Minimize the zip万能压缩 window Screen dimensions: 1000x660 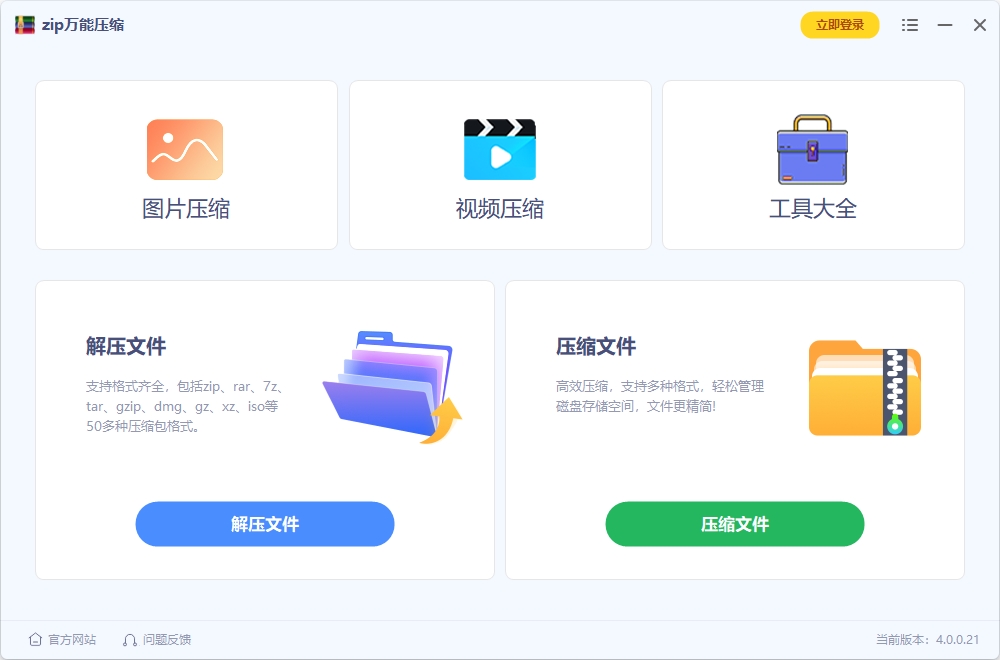[x=945, y=25]
